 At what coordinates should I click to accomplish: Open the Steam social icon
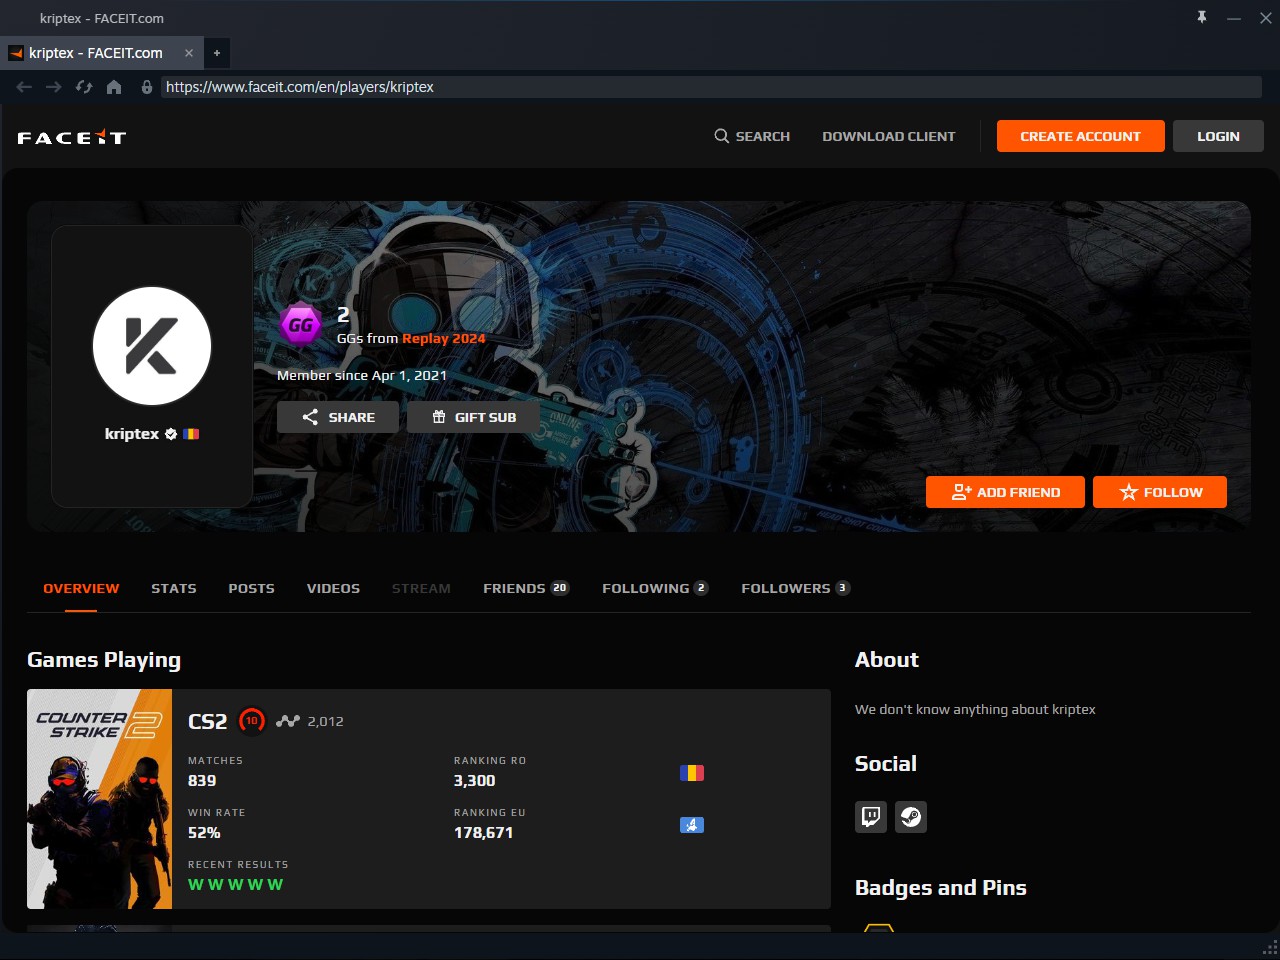click(911, 817)
